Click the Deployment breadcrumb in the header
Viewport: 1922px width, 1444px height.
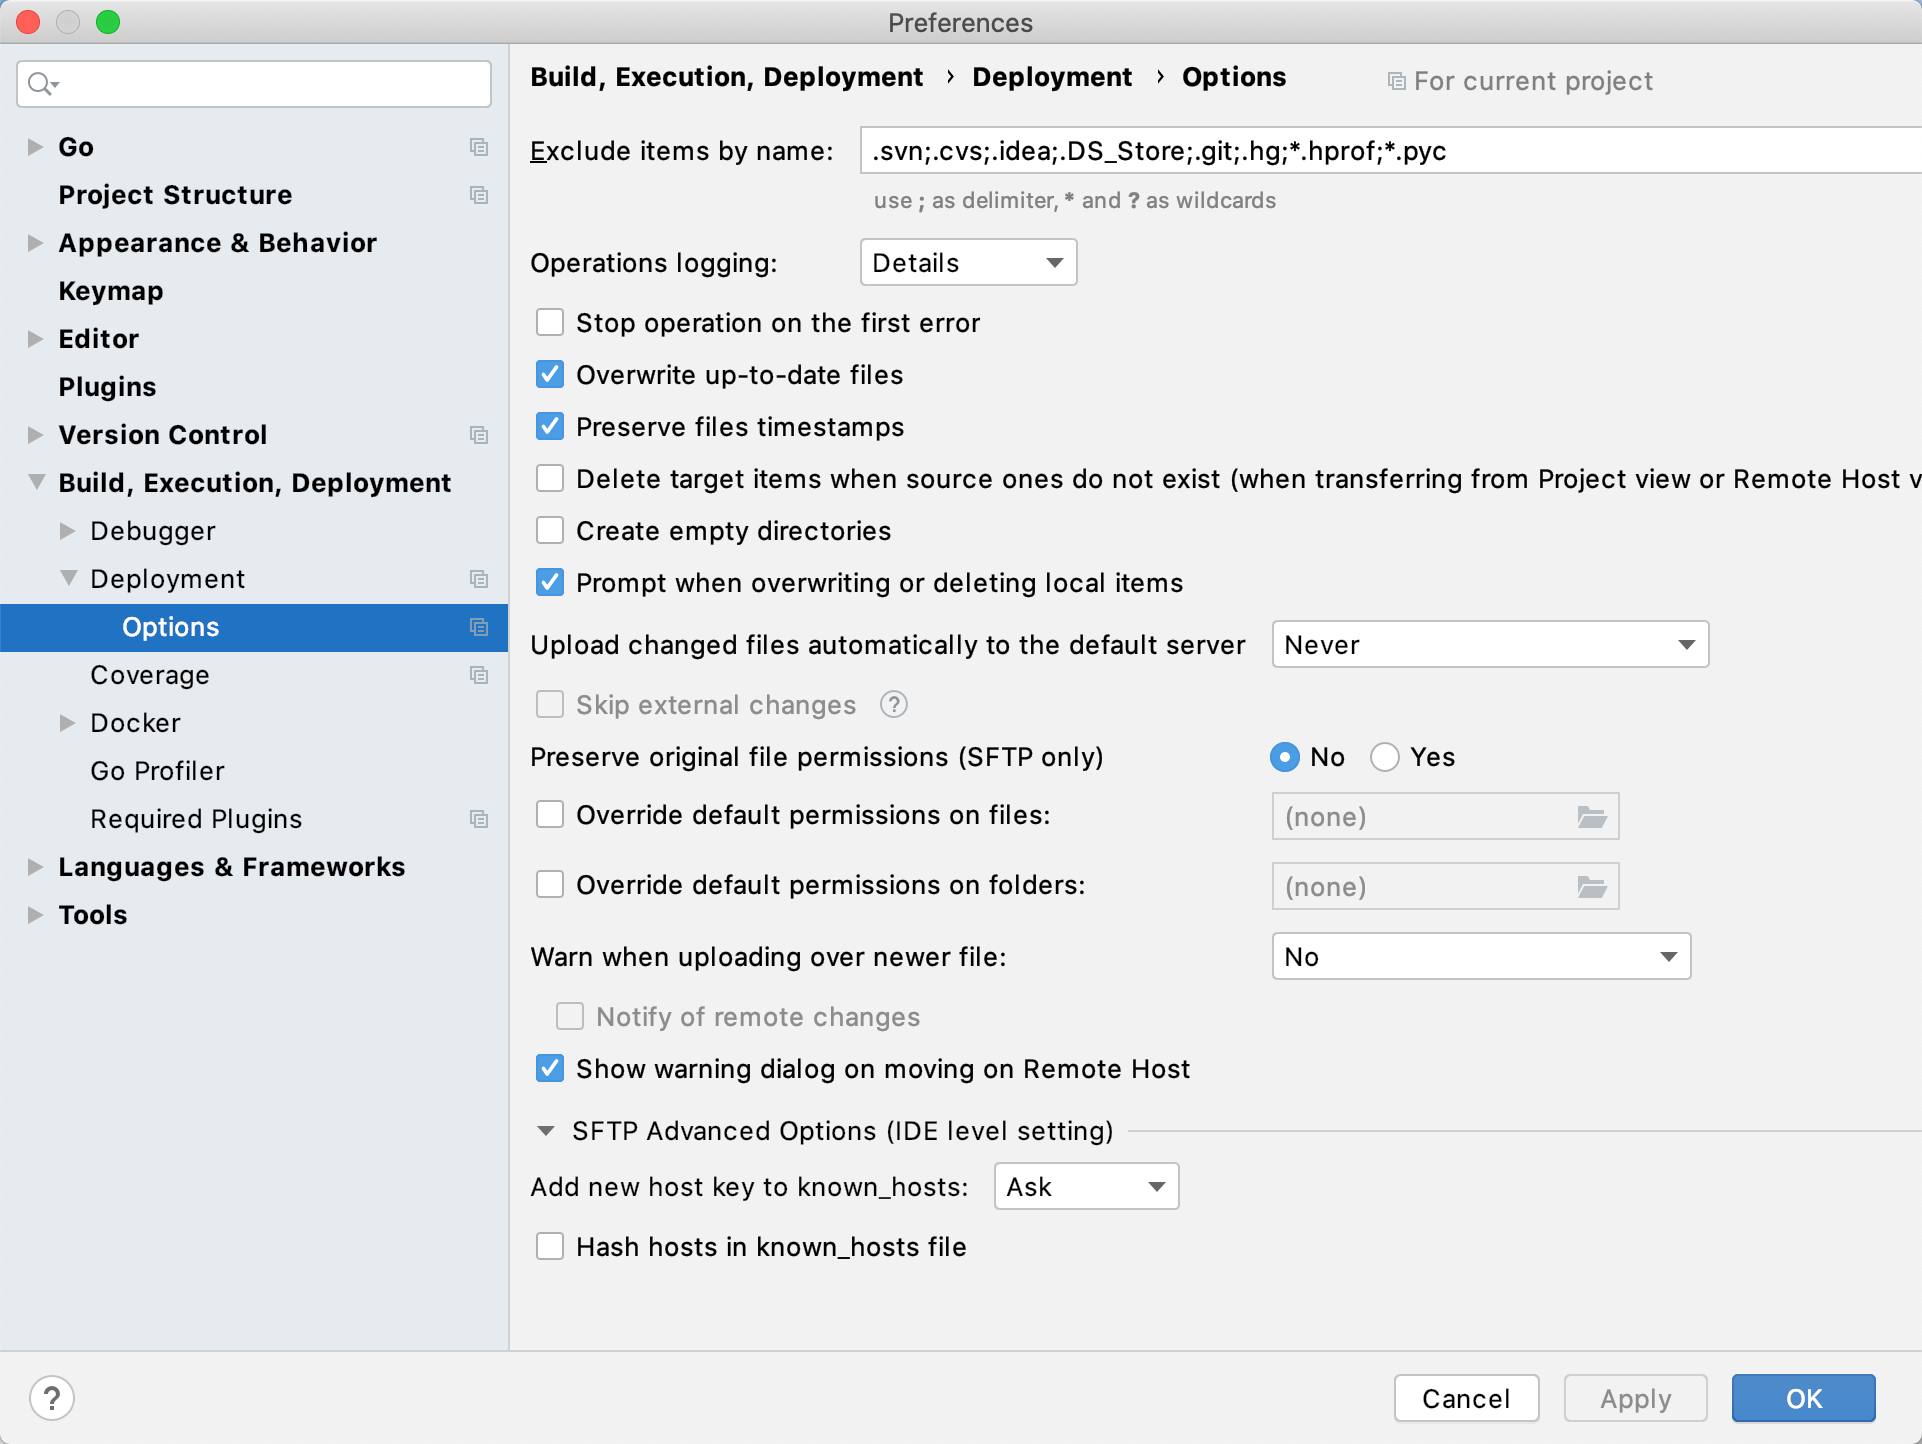(x=1051, y=76)
